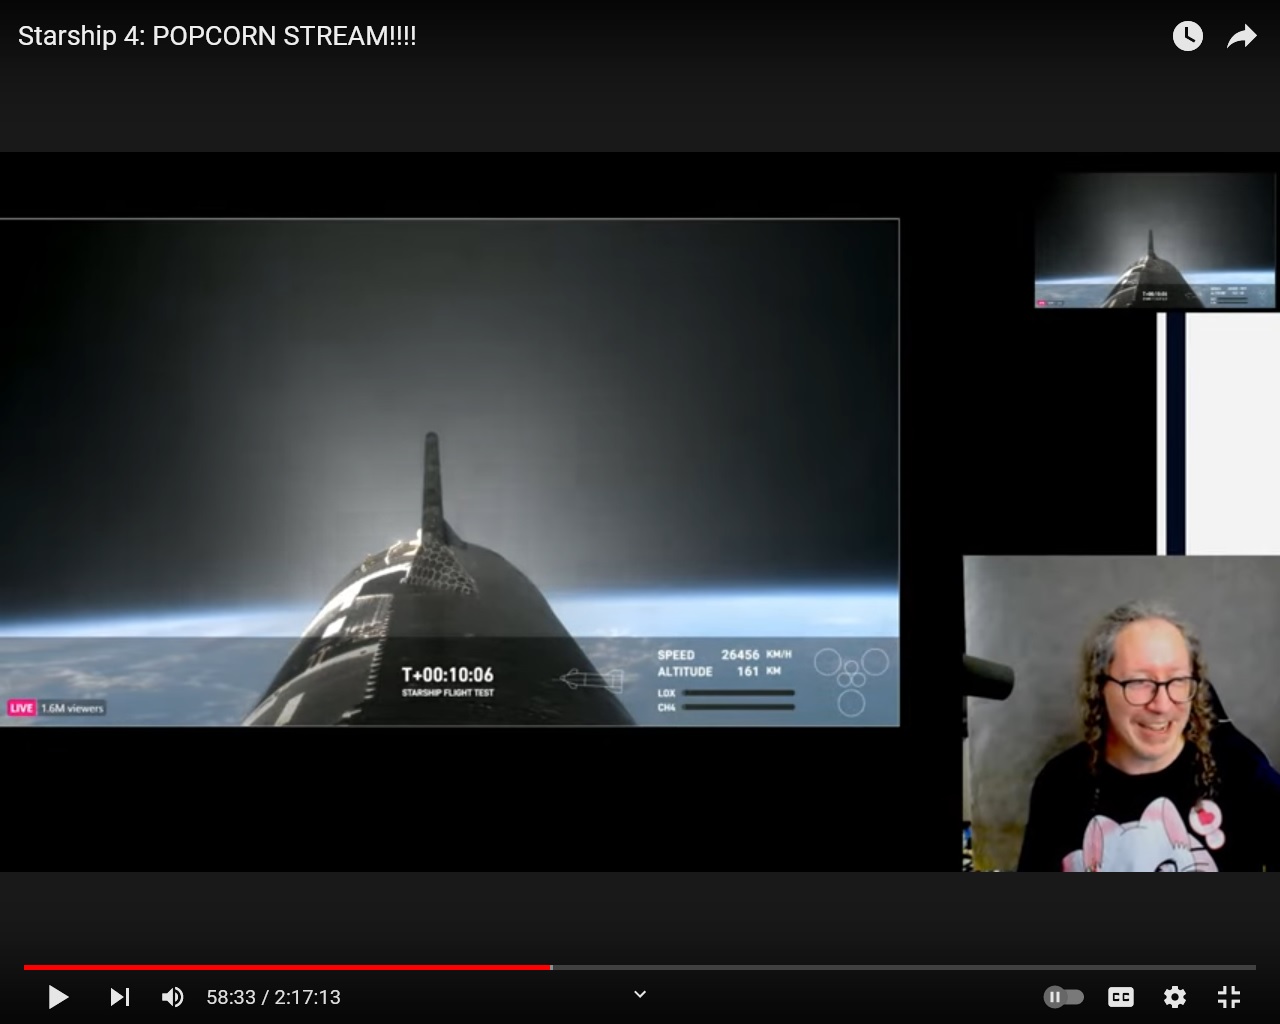Click the streamer's webcam feed
Screen dimensions: 1280x1024
click(1121, 714)
